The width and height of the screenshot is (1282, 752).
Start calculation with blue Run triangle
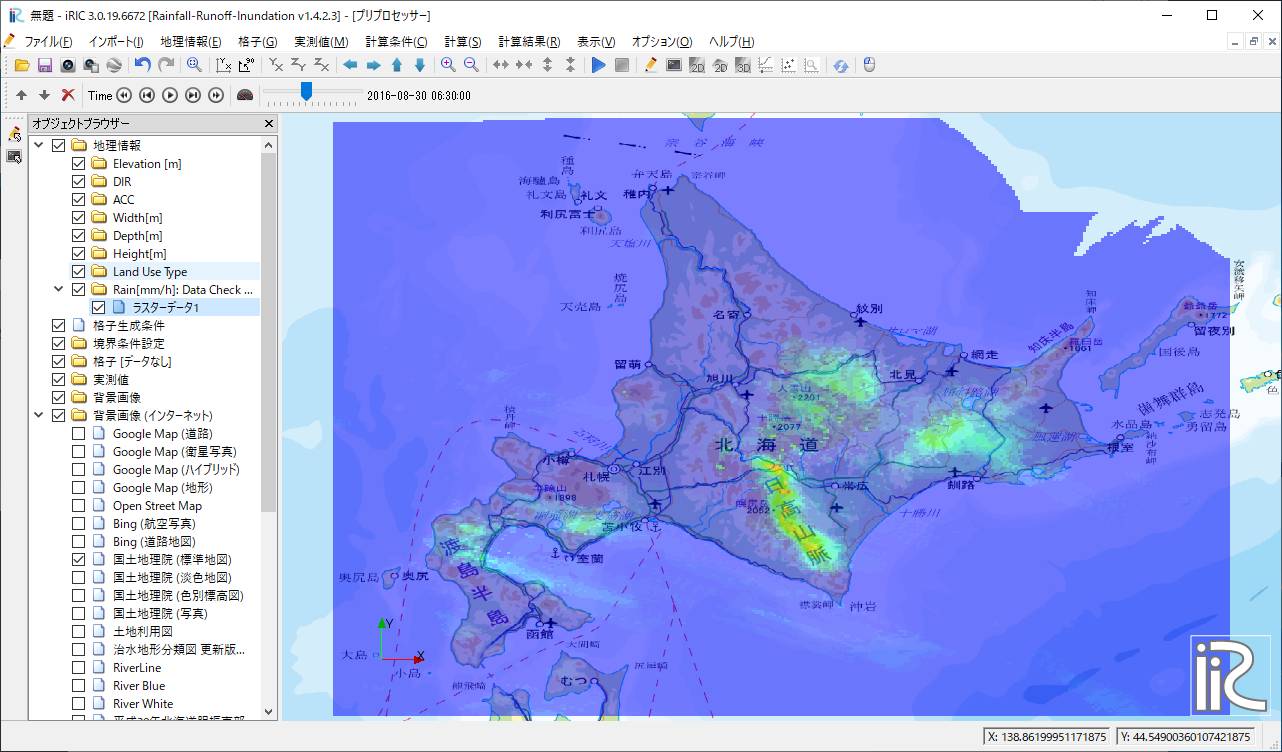tap(598, 65)
